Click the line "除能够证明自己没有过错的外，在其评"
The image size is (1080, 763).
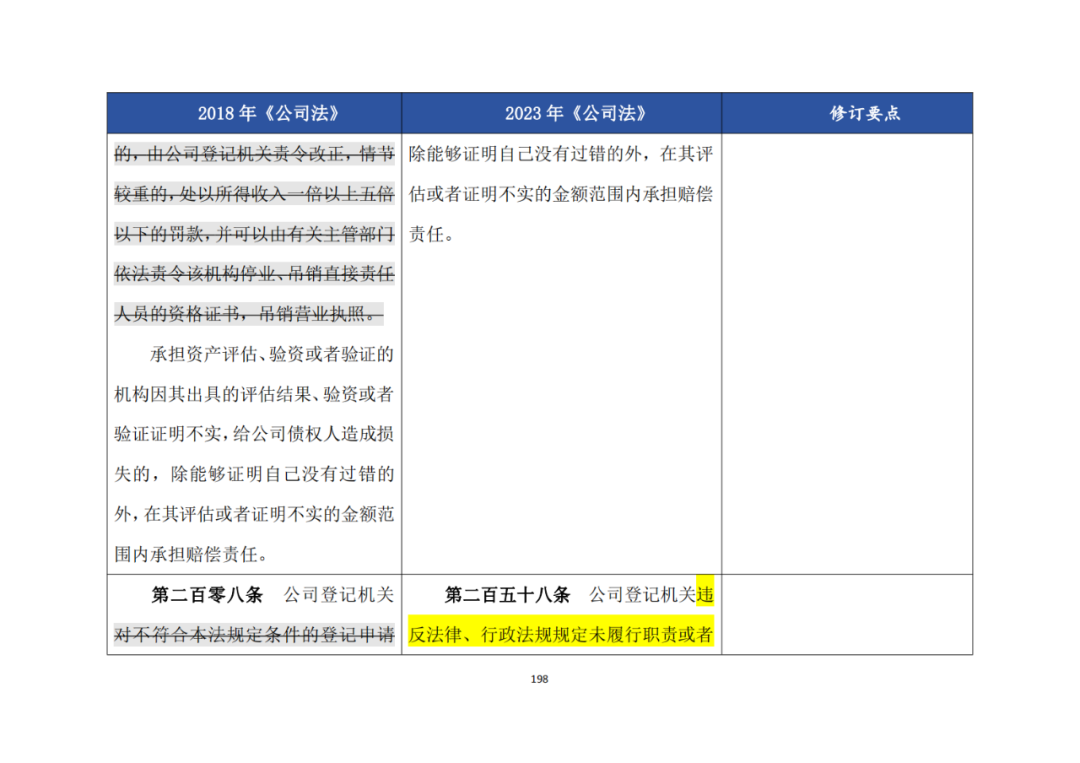(x=561, y=154)
